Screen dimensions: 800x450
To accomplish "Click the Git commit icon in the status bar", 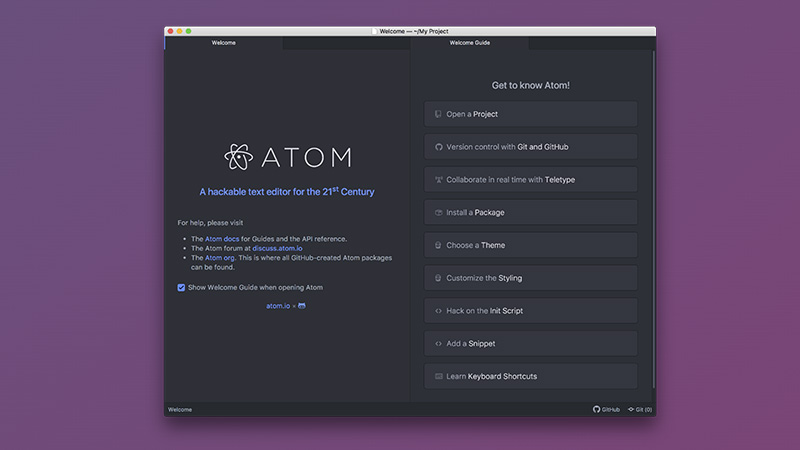I will point(631,409).
